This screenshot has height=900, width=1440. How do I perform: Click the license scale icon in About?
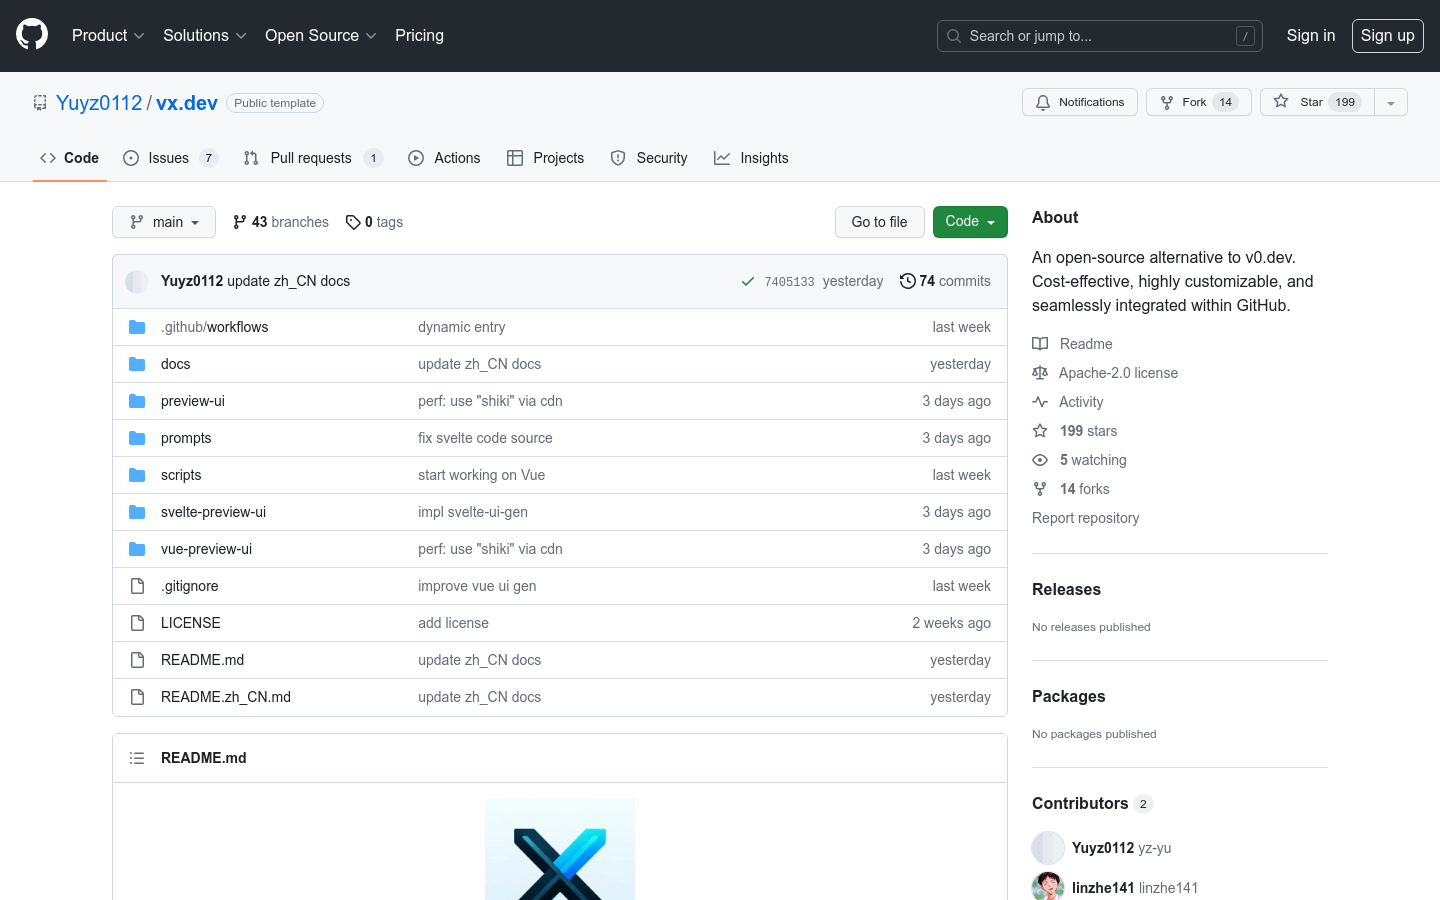tap(1040, 373)
